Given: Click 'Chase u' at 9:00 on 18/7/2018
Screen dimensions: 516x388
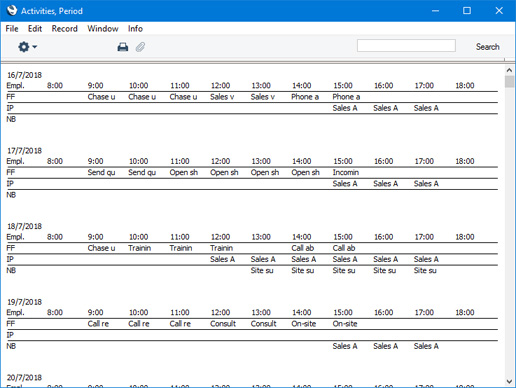Looking at the screenshot, I should (x=101, y=248).
